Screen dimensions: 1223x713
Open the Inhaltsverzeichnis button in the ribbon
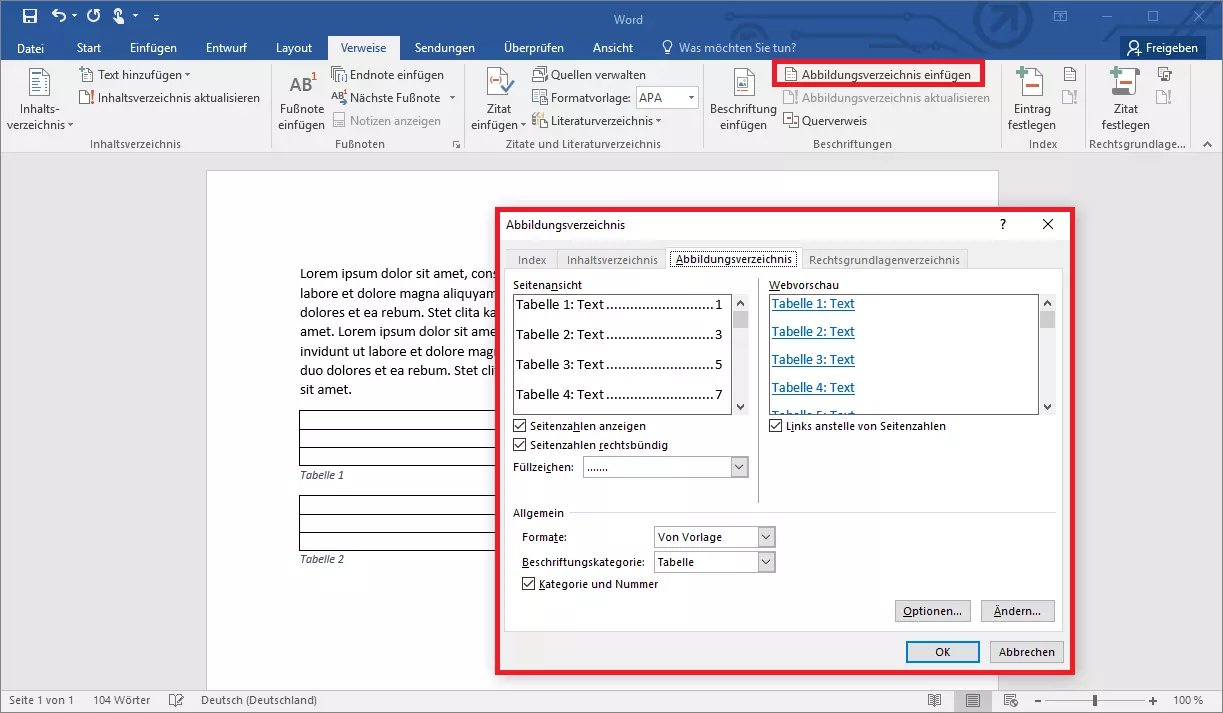39,101
